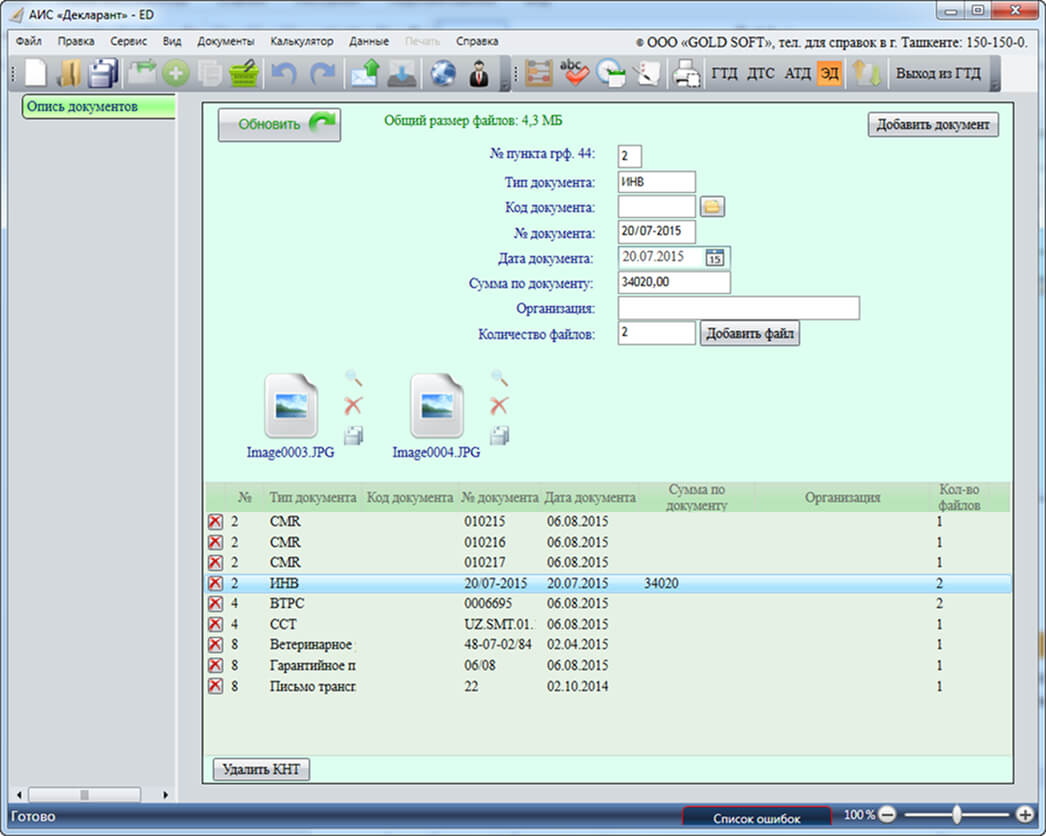Click the man in suit icon
This screenshot has width=1046, height=836.
pos(479,73)
